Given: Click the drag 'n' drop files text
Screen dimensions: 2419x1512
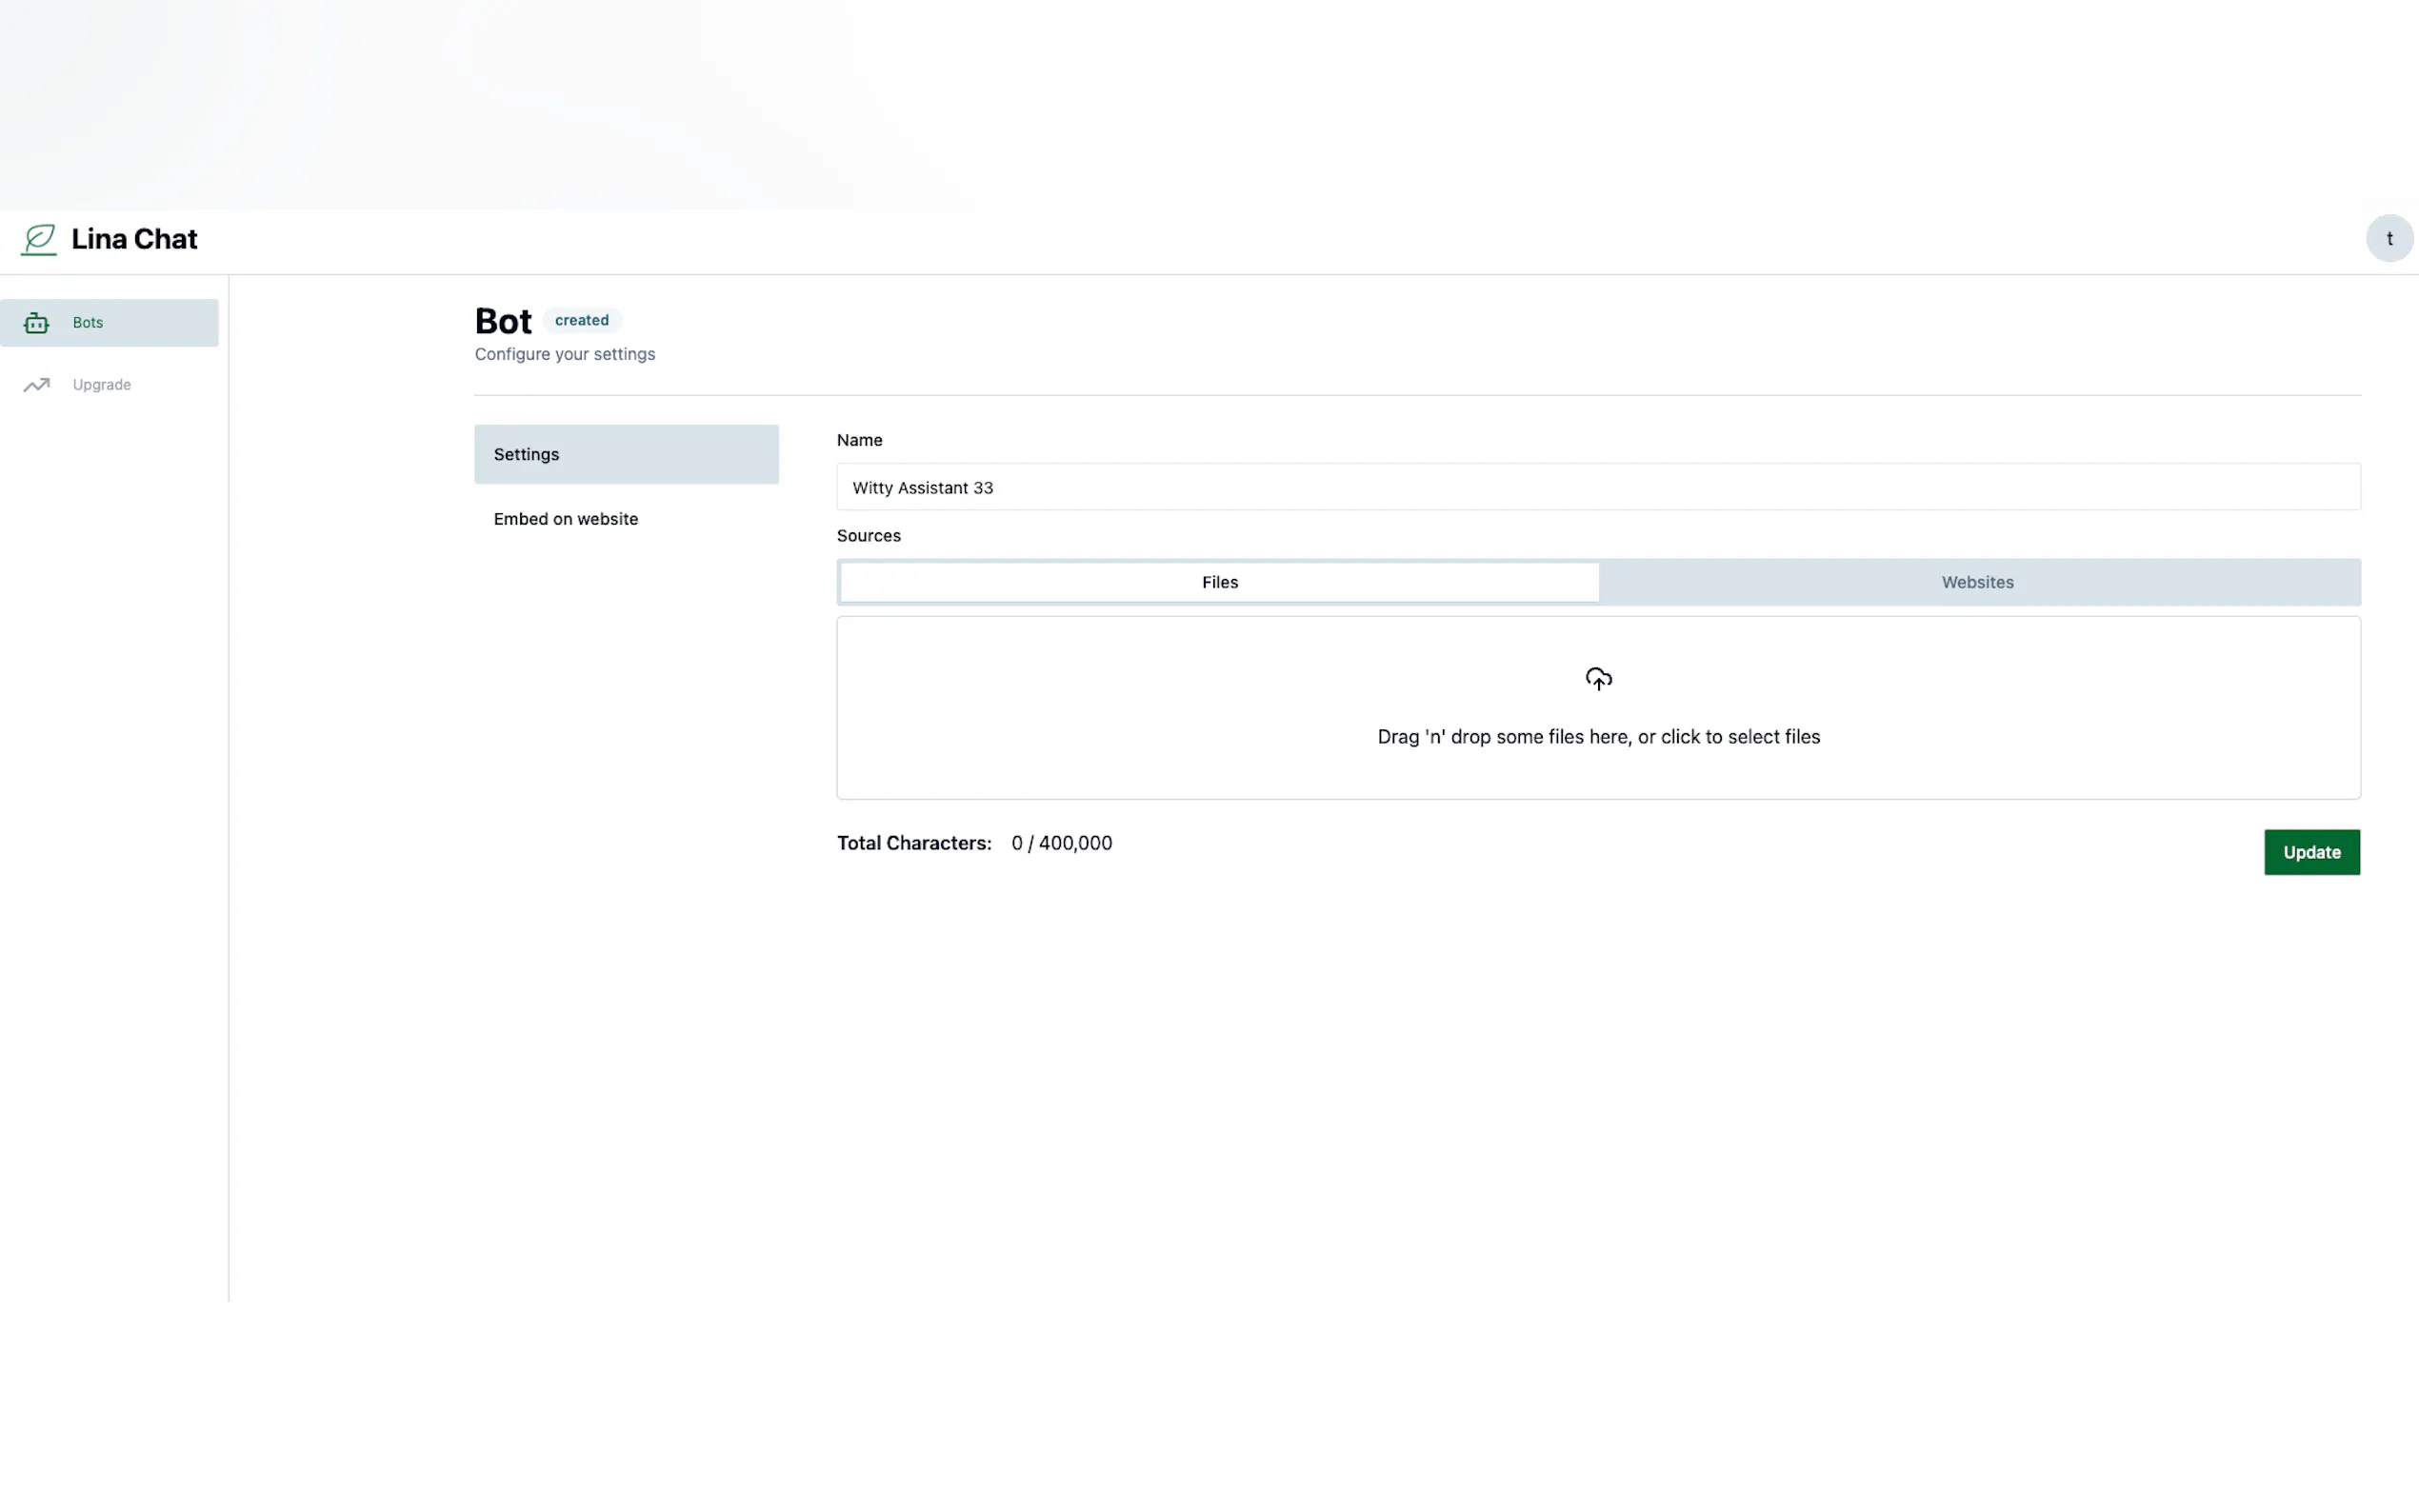Looking at the screenshot, I should [1598, 737].
